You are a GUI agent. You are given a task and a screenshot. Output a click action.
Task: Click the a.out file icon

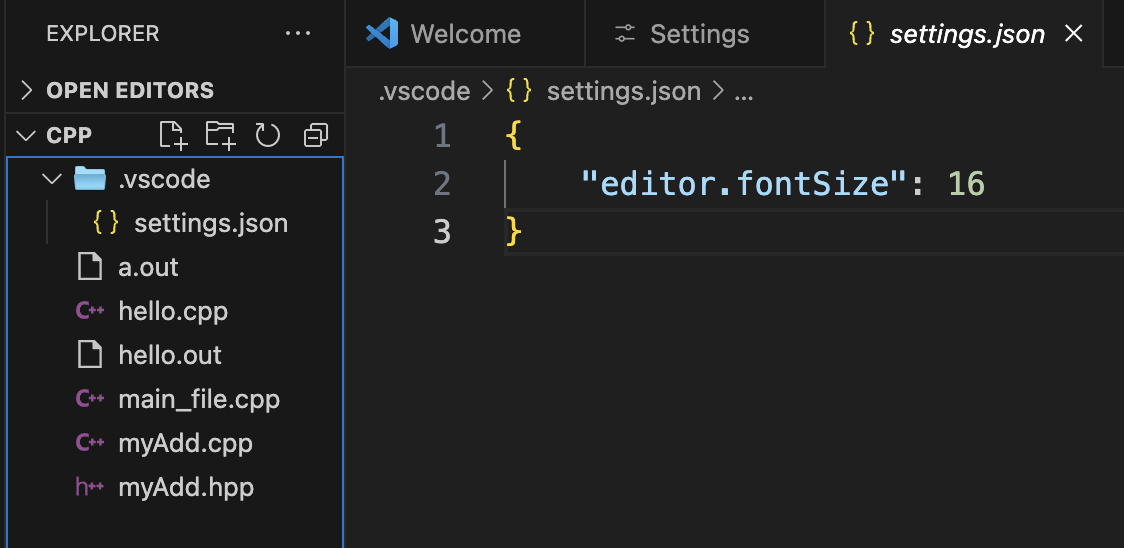coord(90,267)
